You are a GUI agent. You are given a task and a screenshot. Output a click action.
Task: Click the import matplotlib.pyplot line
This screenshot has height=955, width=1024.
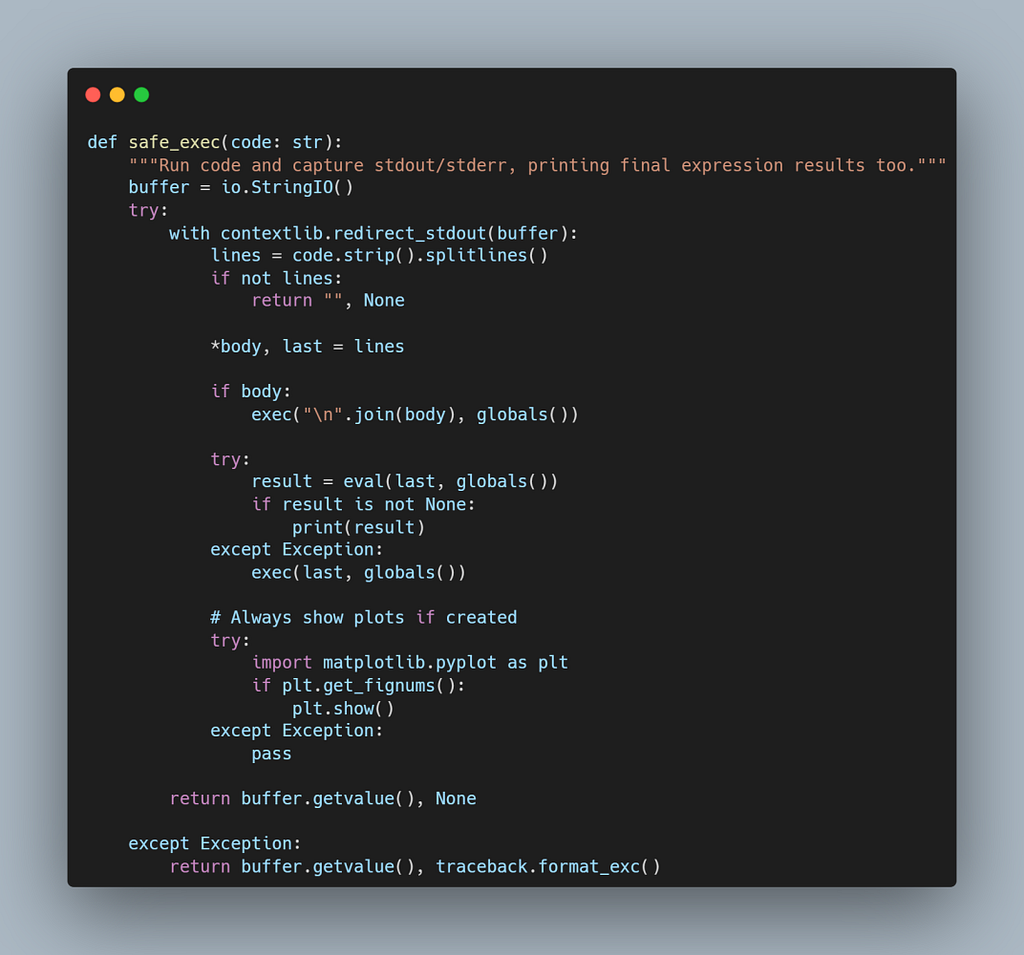(410, 662)
